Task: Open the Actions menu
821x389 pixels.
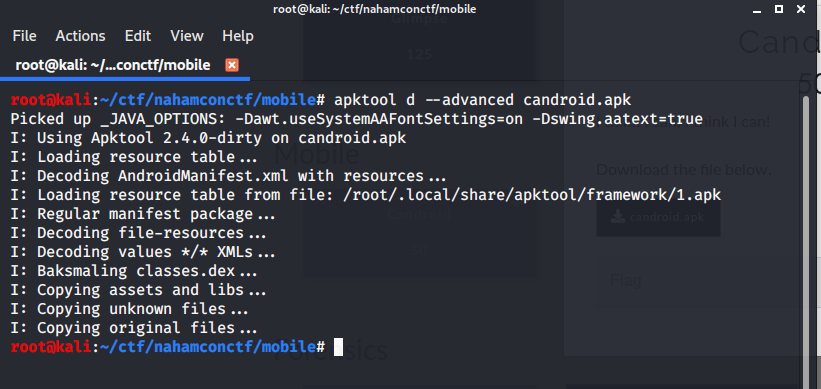Action: pyautogui.click(x=80, y=36)
